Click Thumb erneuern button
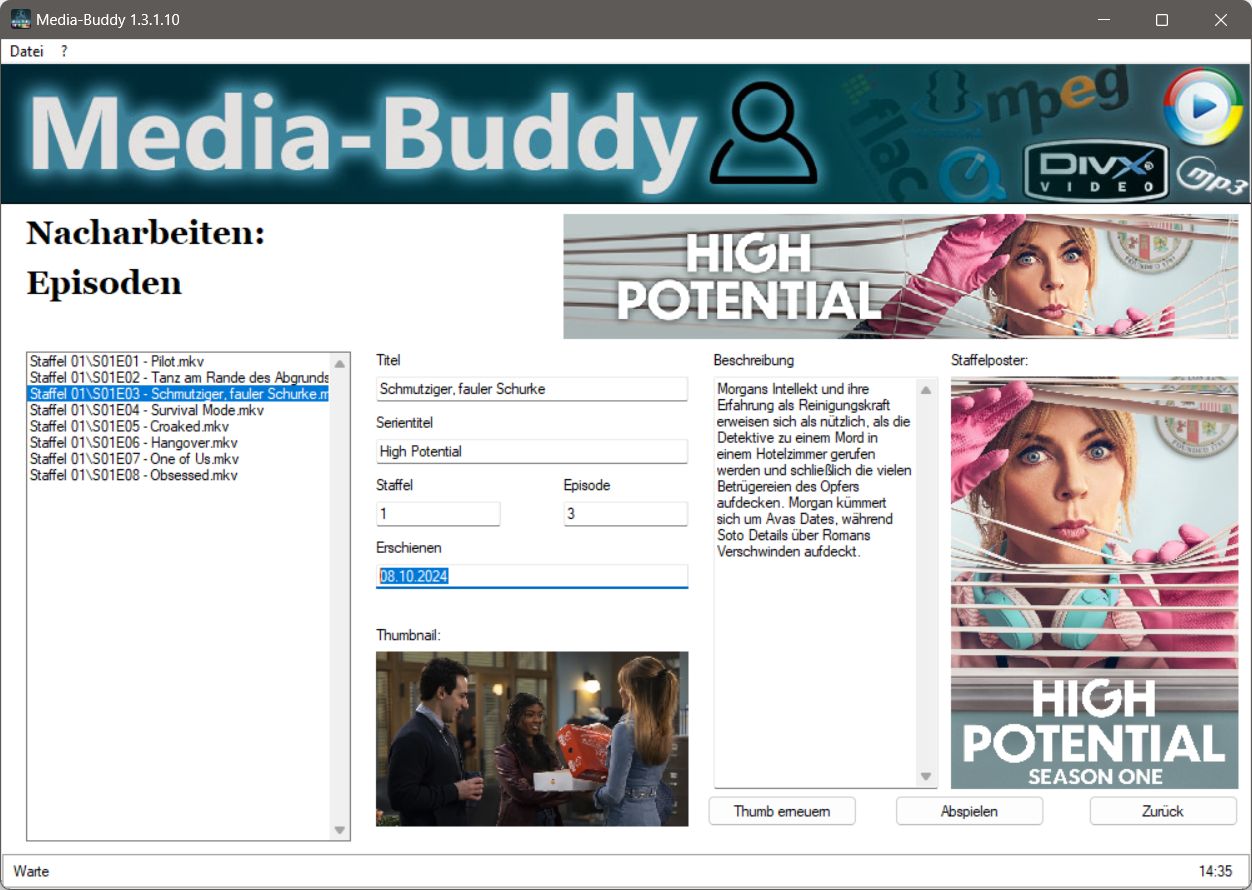Image resolution: width=1252 pixels, height=890 pixels. pos(782,811)
